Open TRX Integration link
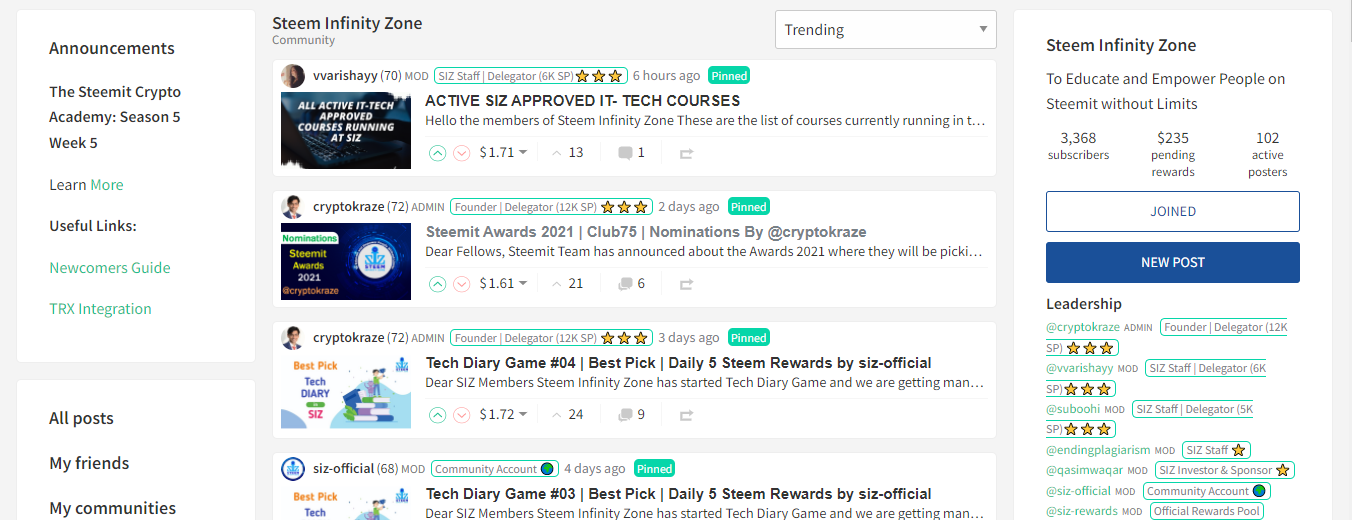Screen dimensions: 1352x520 pyautogui.click(x=100, y=309)
